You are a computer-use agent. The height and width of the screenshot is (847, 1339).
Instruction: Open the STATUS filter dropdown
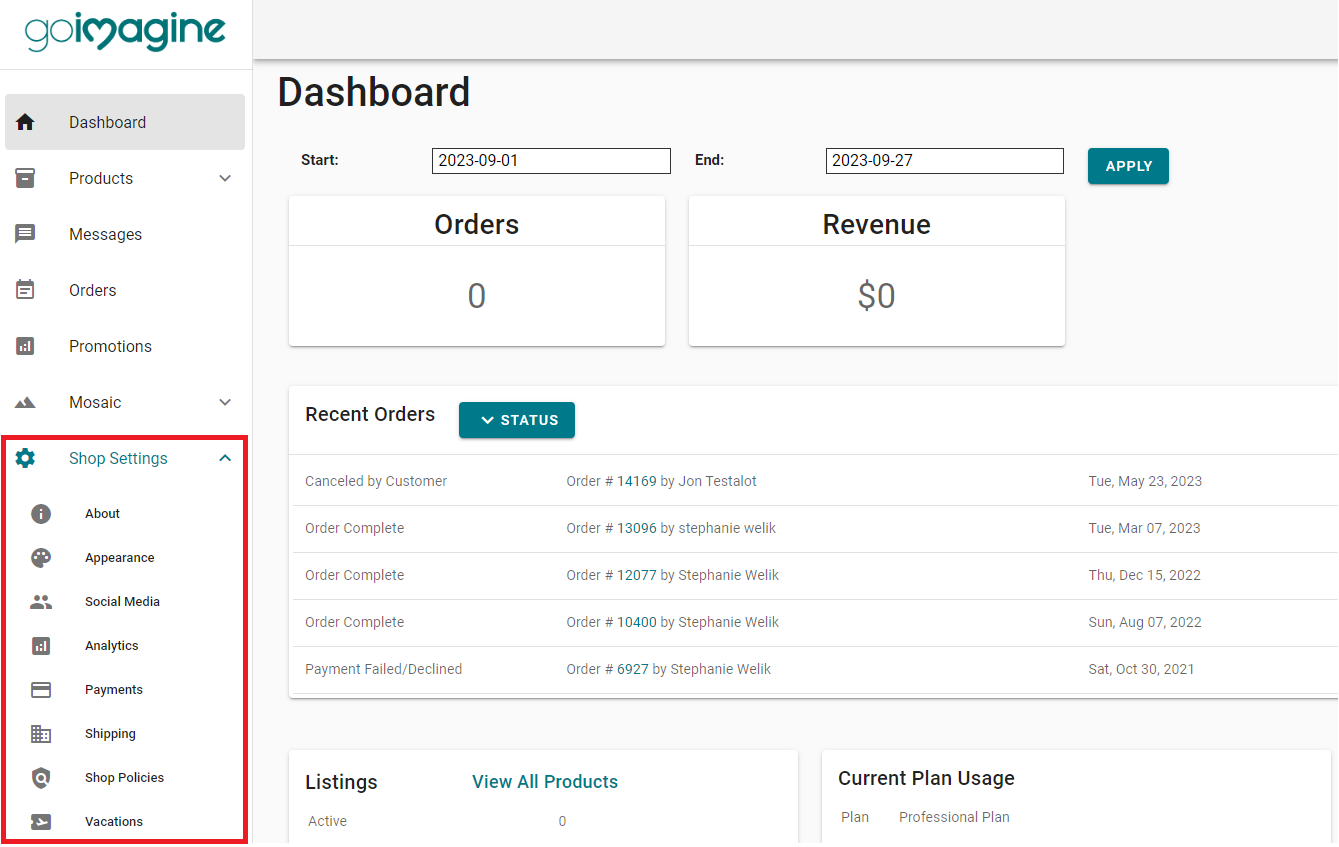(516, 420)
